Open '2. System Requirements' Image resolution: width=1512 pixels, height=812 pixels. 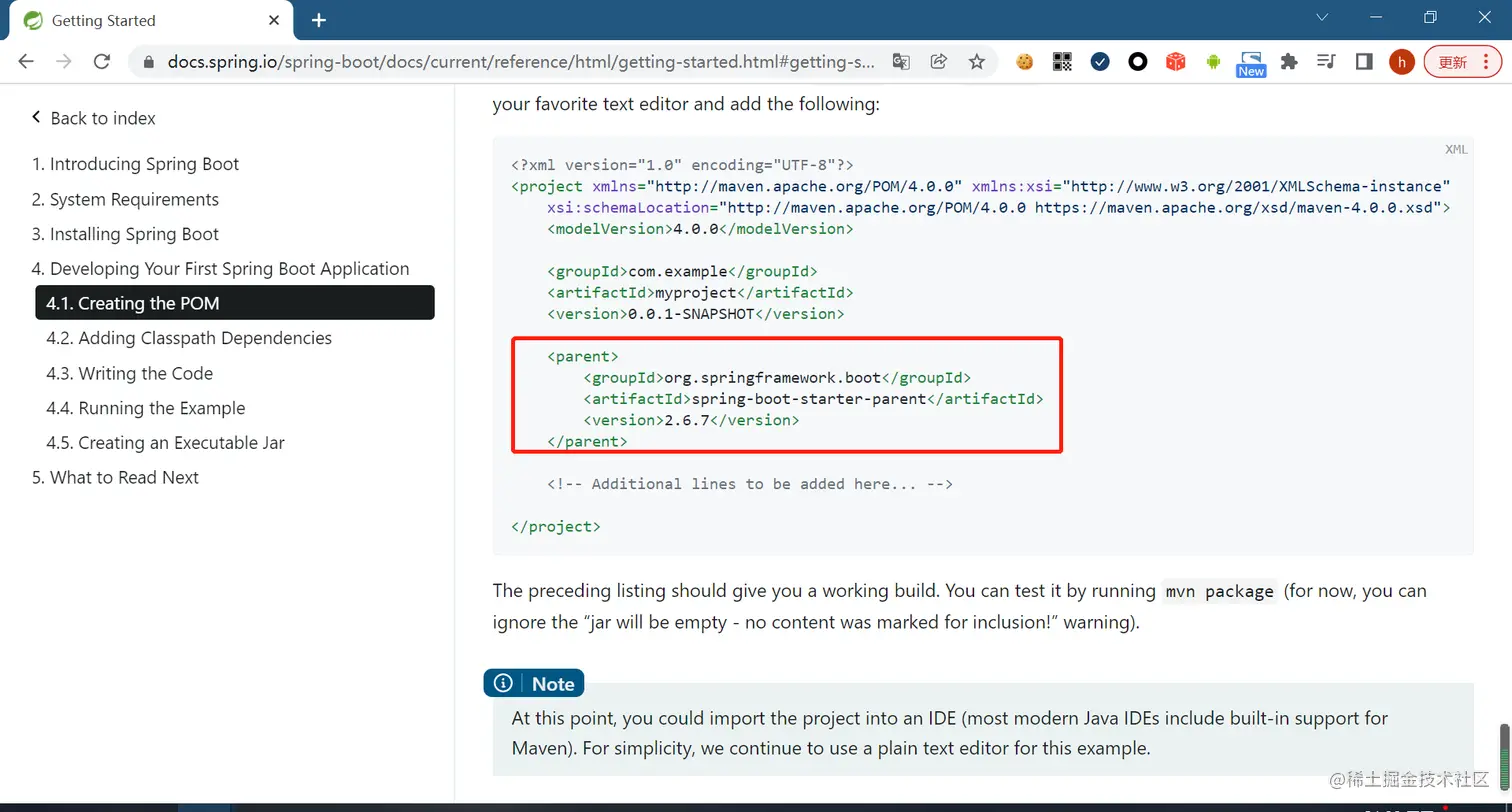(x=125, y=199)
